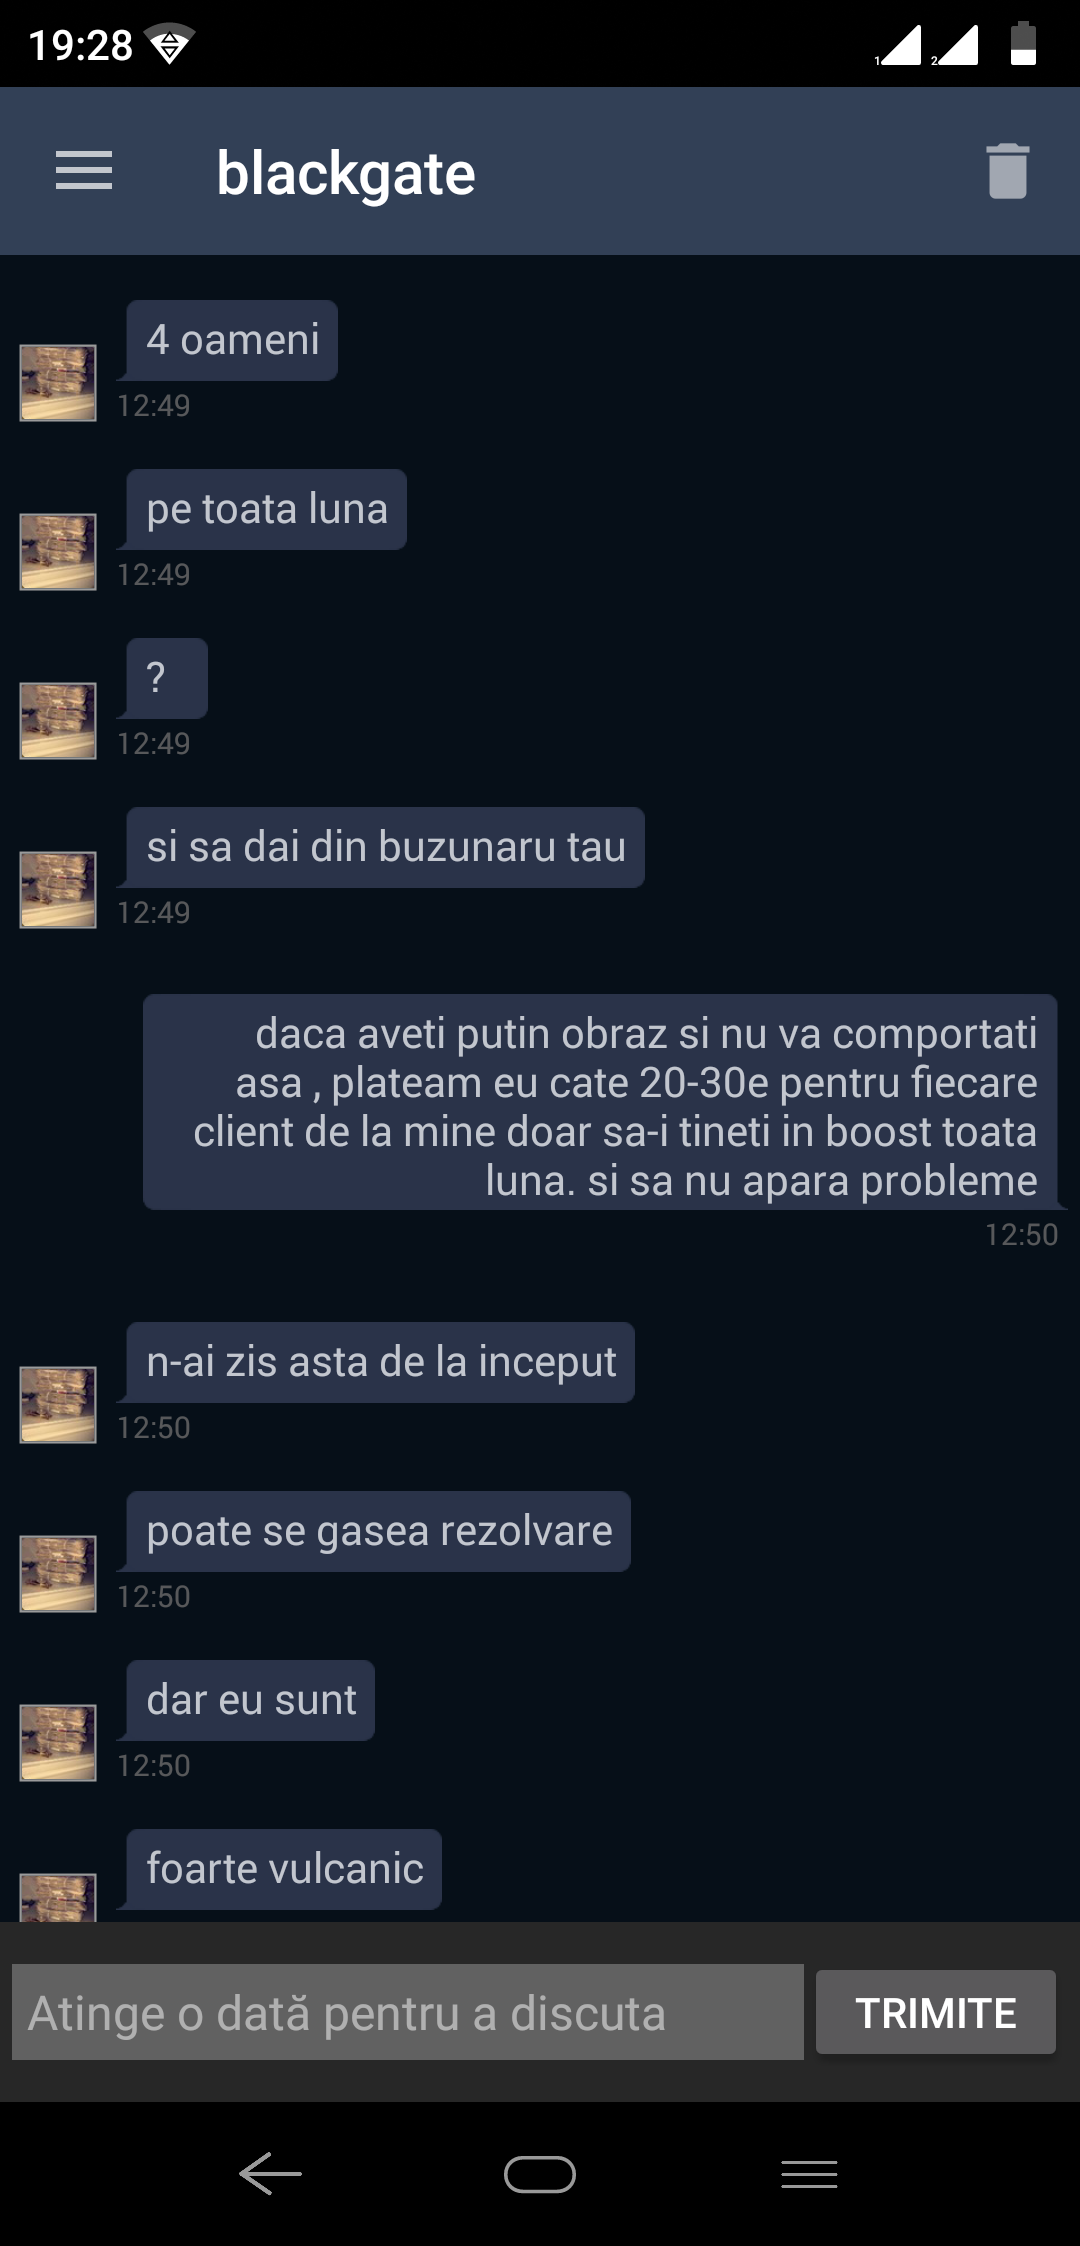Focus the "Atinge o dată pentru a discuta" field
The width and height of the screenshot is (1080, 2246).
point(408,2012)
